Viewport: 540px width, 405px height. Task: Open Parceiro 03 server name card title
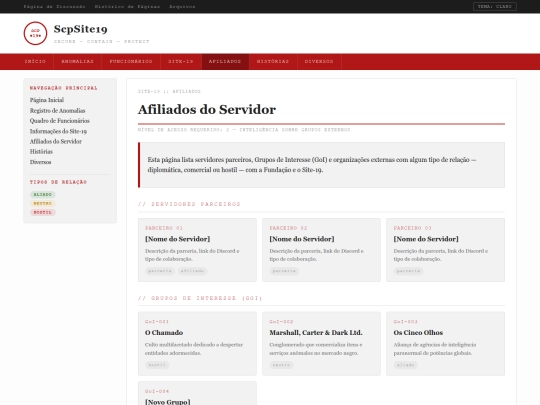pyautogui.click(x=426, y=239)
